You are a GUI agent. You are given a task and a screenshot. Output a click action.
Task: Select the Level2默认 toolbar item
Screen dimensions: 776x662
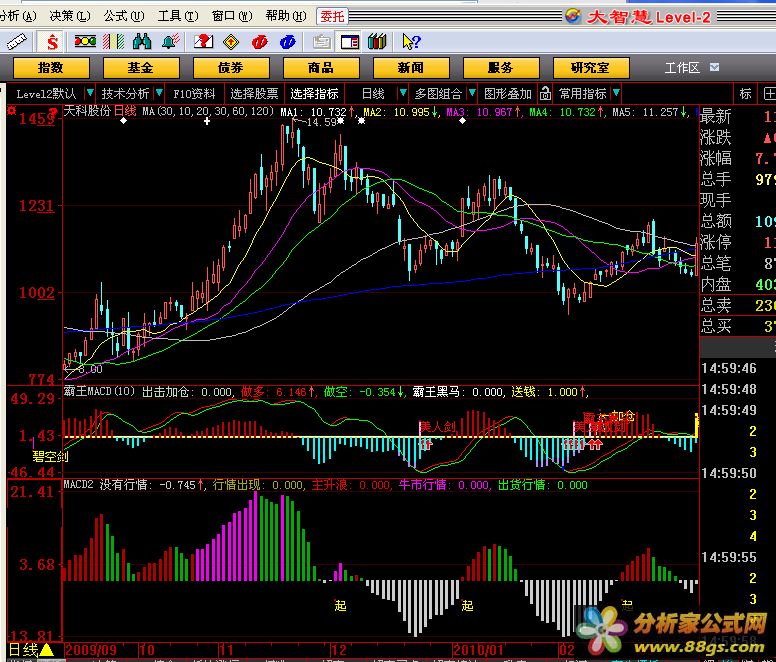coord(46,94)
